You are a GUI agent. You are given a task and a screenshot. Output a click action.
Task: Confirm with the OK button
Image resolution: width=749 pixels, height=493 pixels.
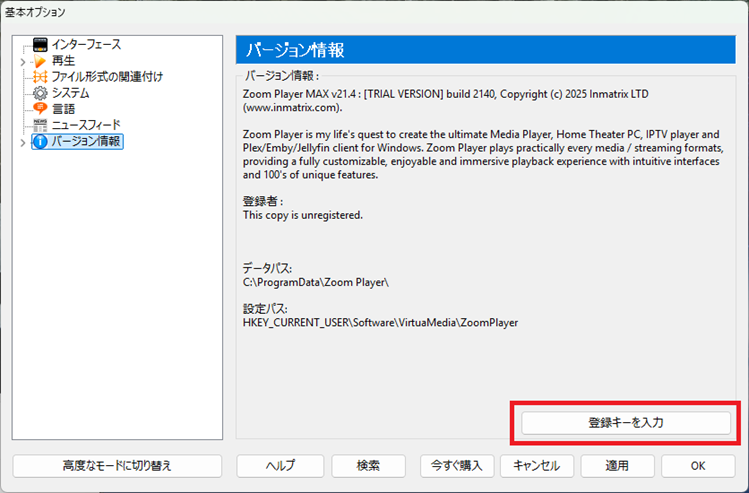point(698,466)
